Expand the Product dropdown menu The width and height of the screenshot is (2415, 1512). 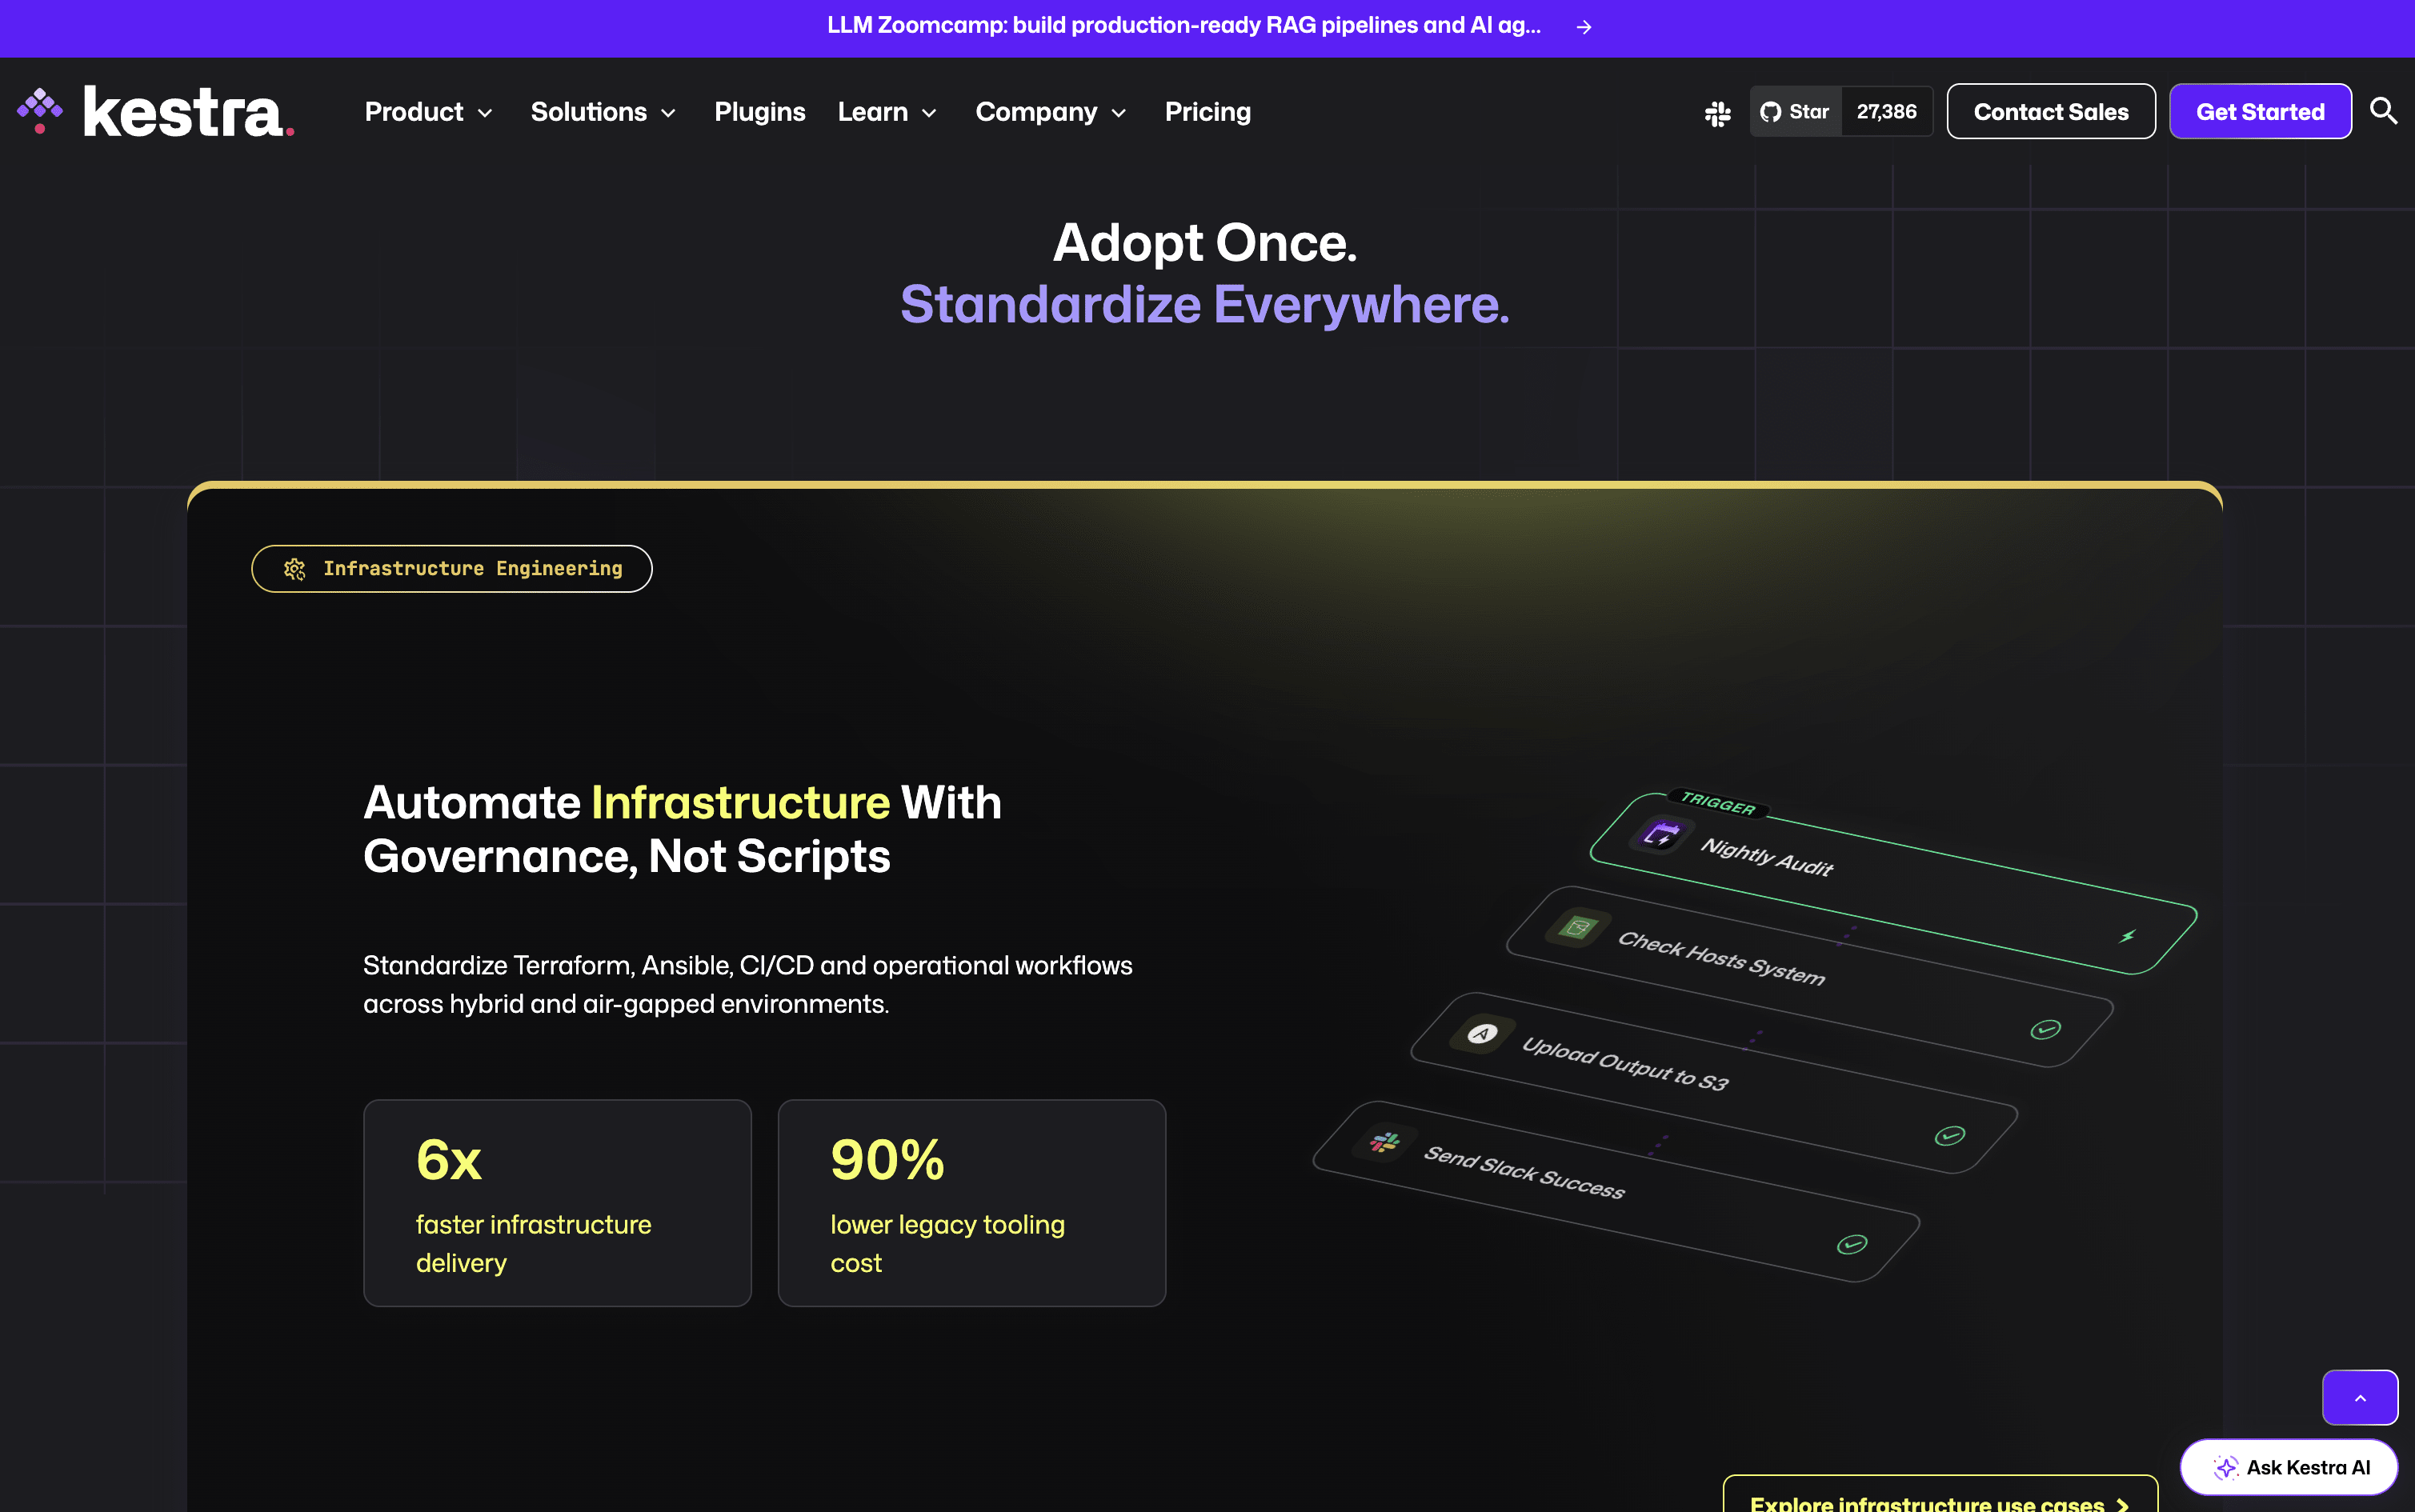pos(429,112)
